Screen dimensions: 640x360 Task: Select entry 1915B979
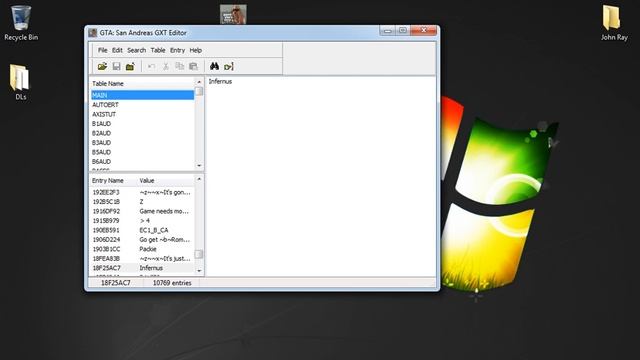click(106, 220)
